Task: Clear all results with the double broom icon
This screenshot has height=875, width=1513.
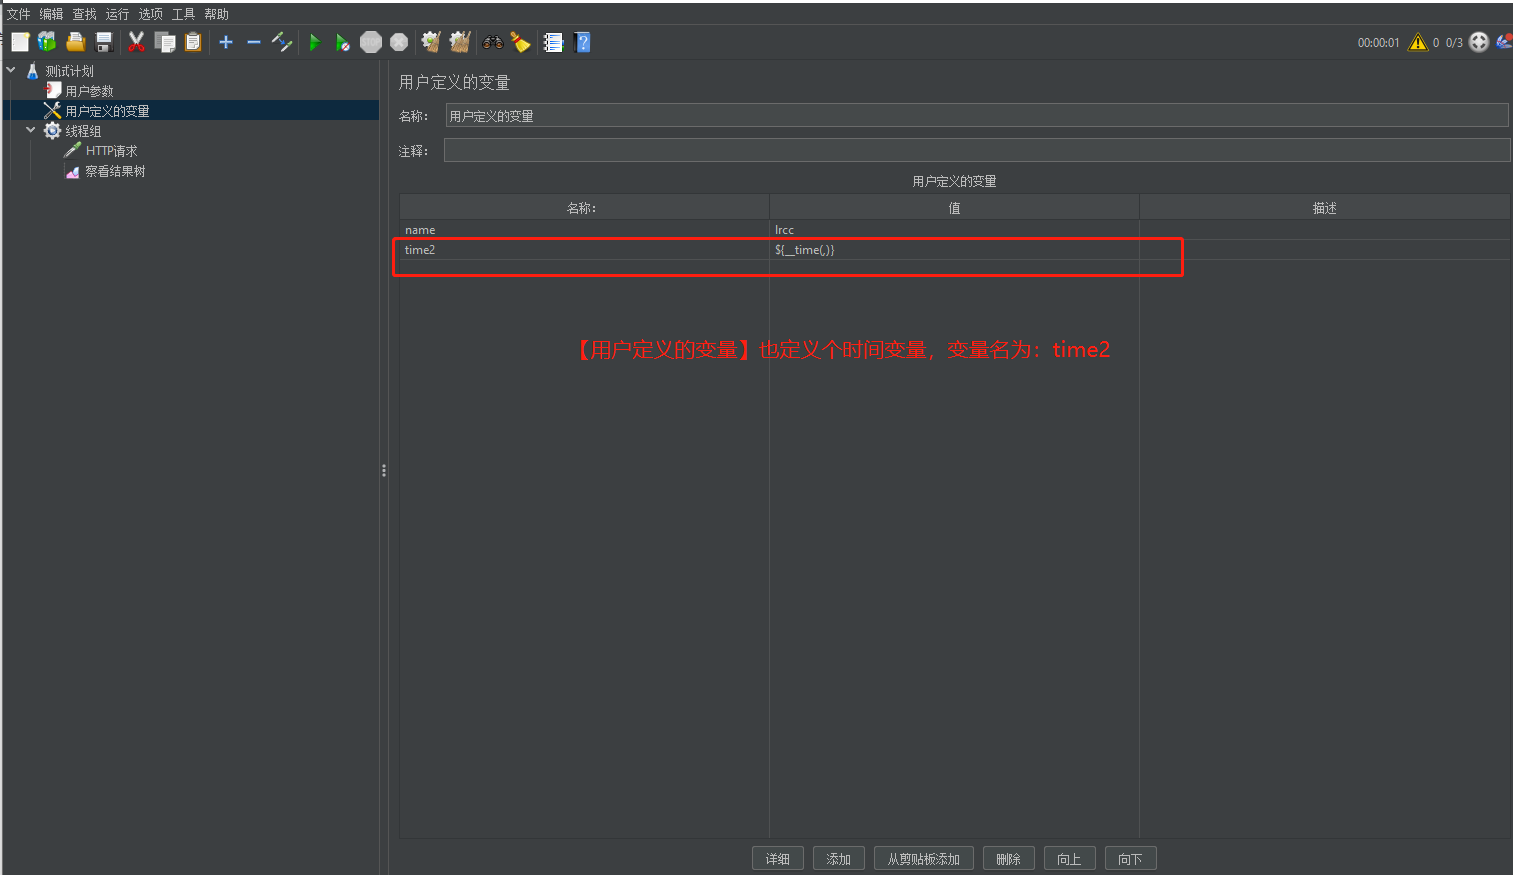Action: 460,42
